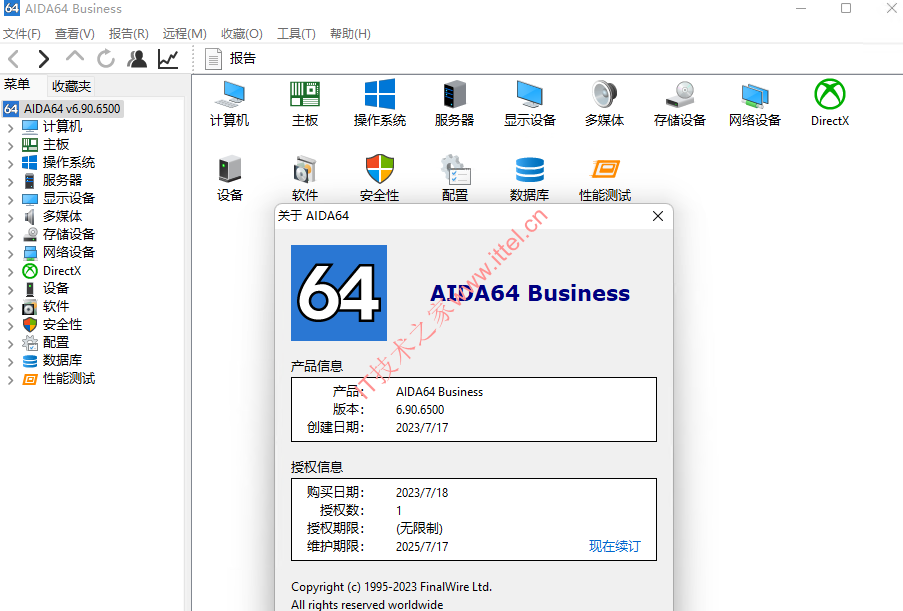Click the version value 6.90.6500
This screenshot has height=611, width=903.
(420, 410)
